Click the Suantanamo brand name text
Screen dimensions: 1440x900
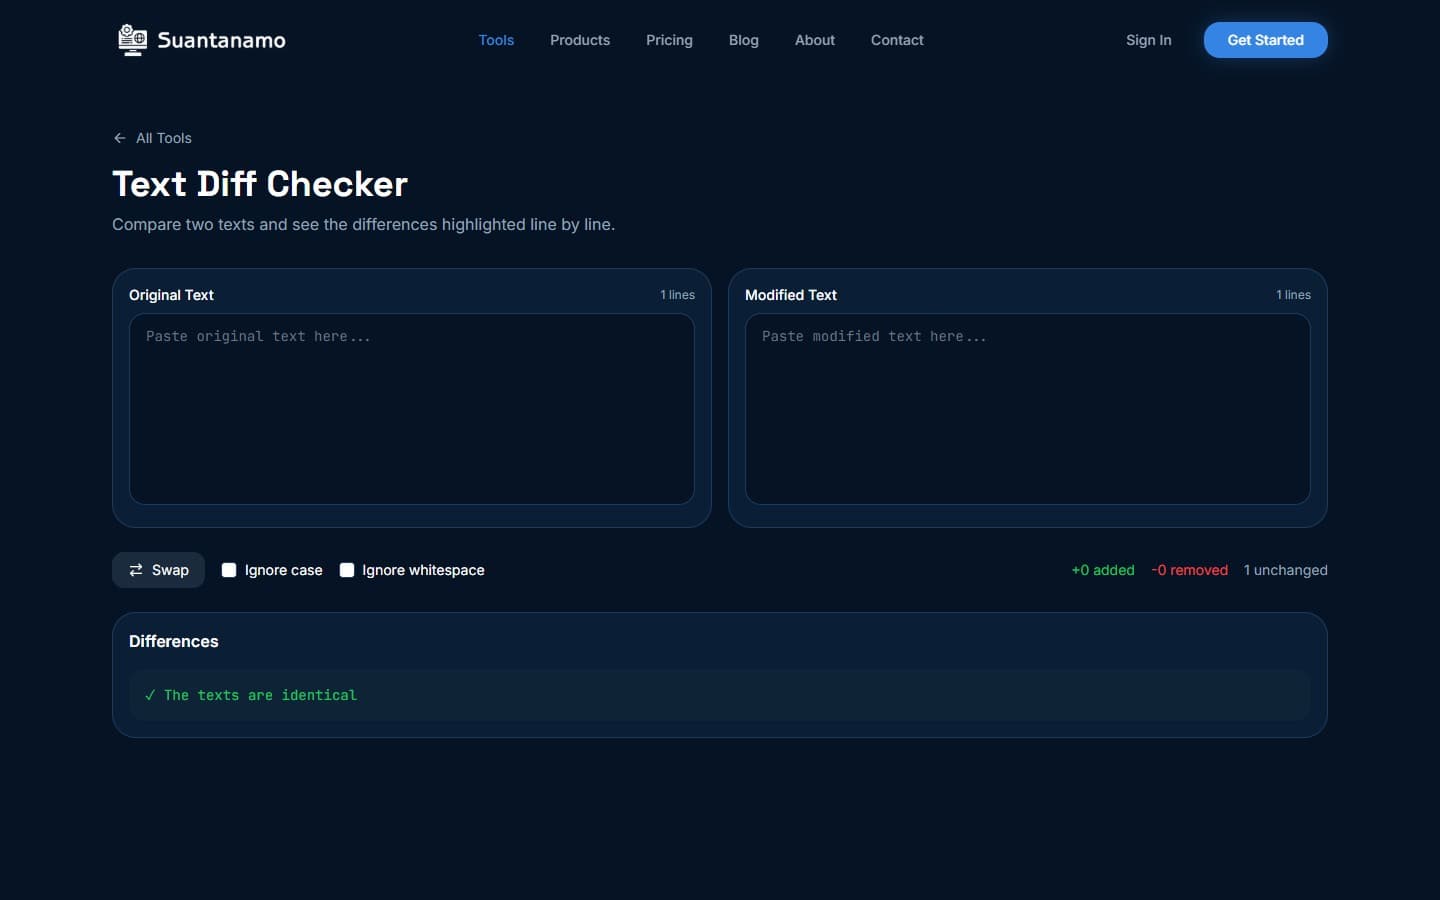click(x=221, y=40)
